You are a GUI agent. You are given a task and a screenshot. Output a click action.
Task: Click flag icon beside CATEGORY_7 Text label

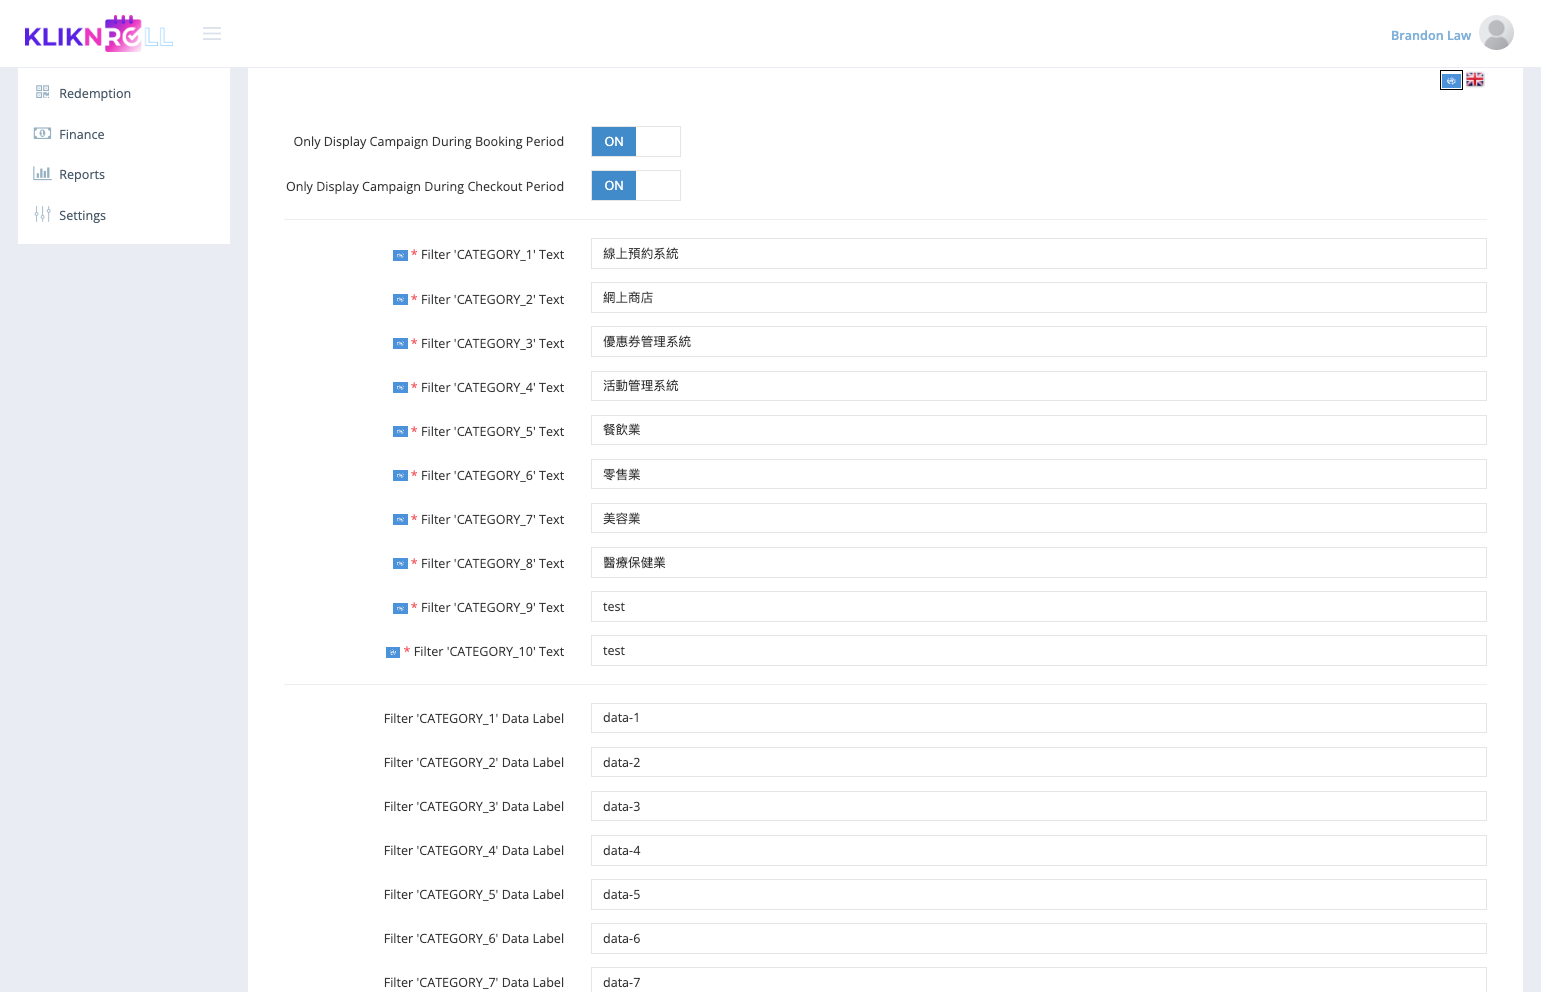coord(400,520)
